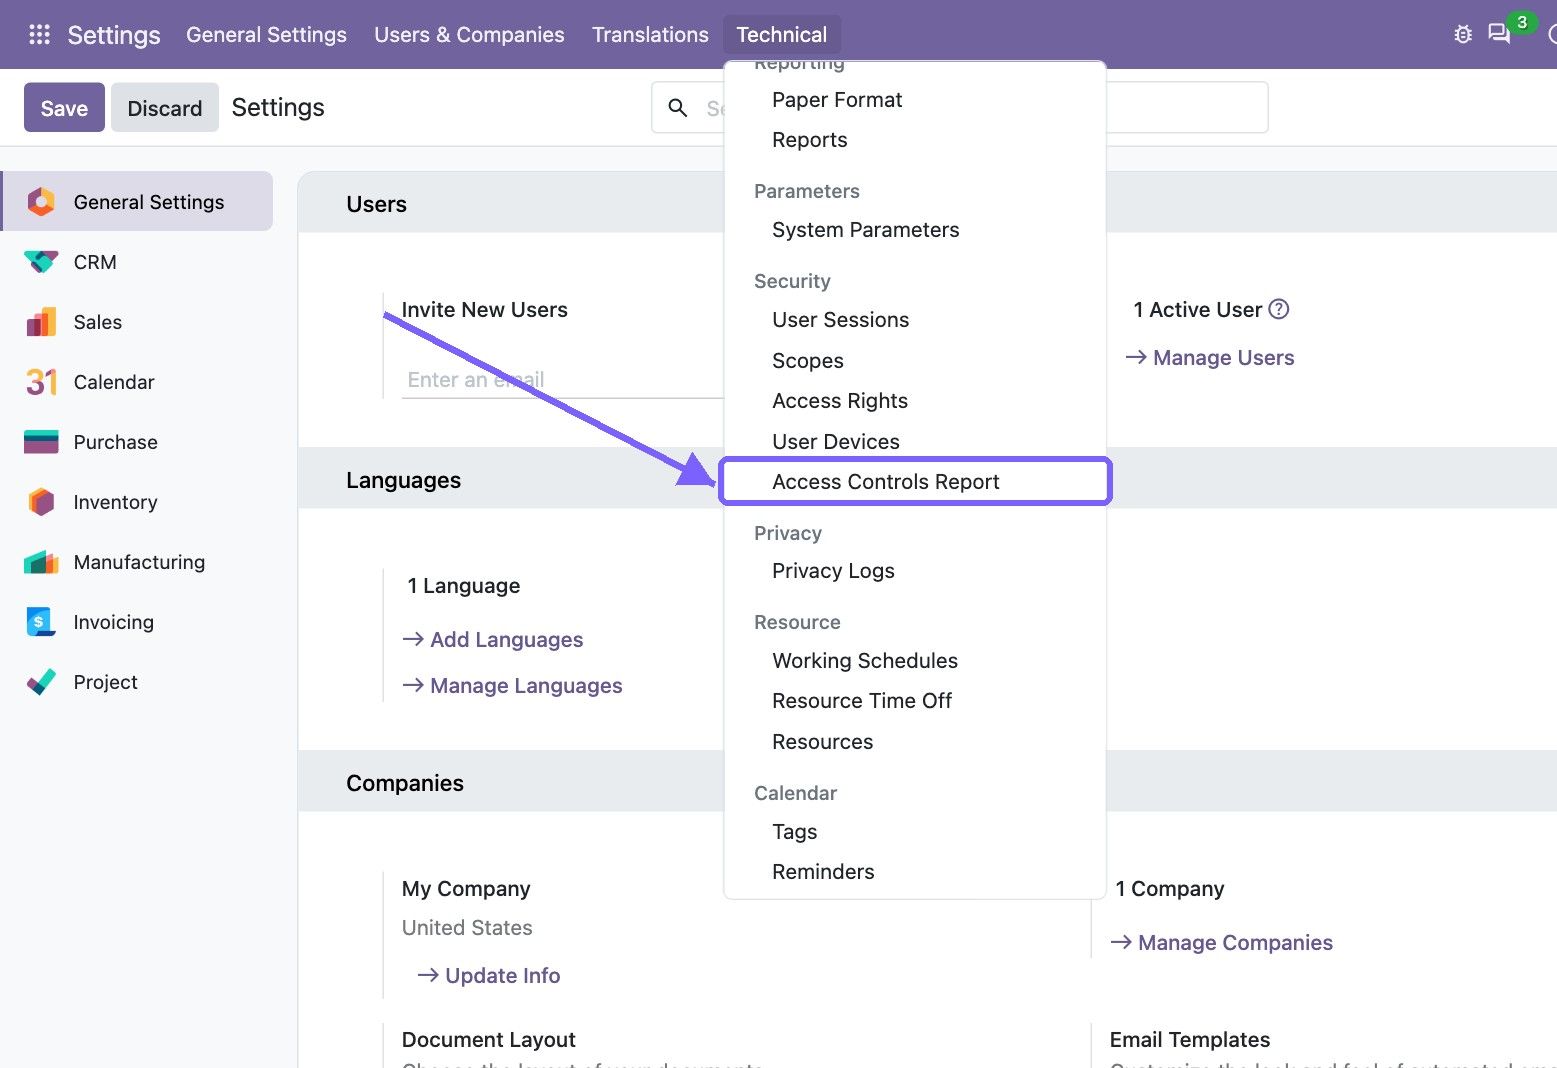Image resolution: width=1557 pixels, height=1068 pixels.
Task: Click the Save button
Action: click(64, 108)
